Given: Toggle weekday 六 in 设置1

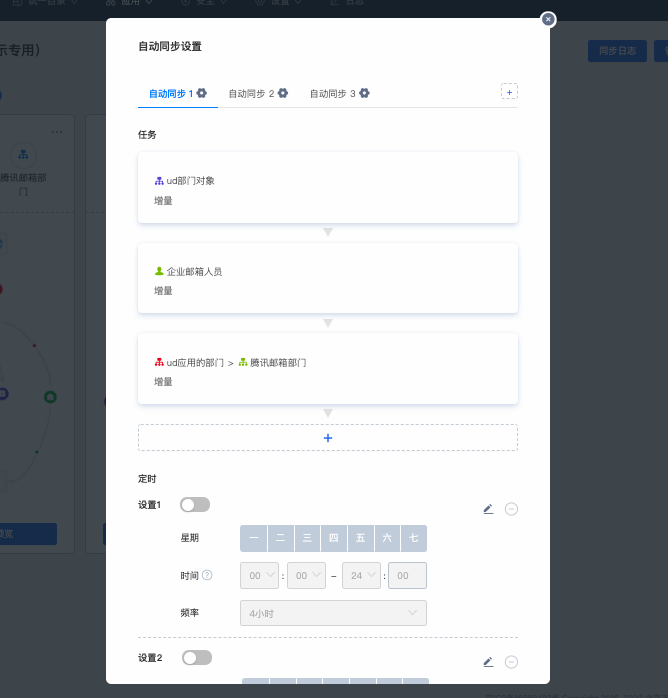Looking at the screenshot, I should tap(387, 538).
